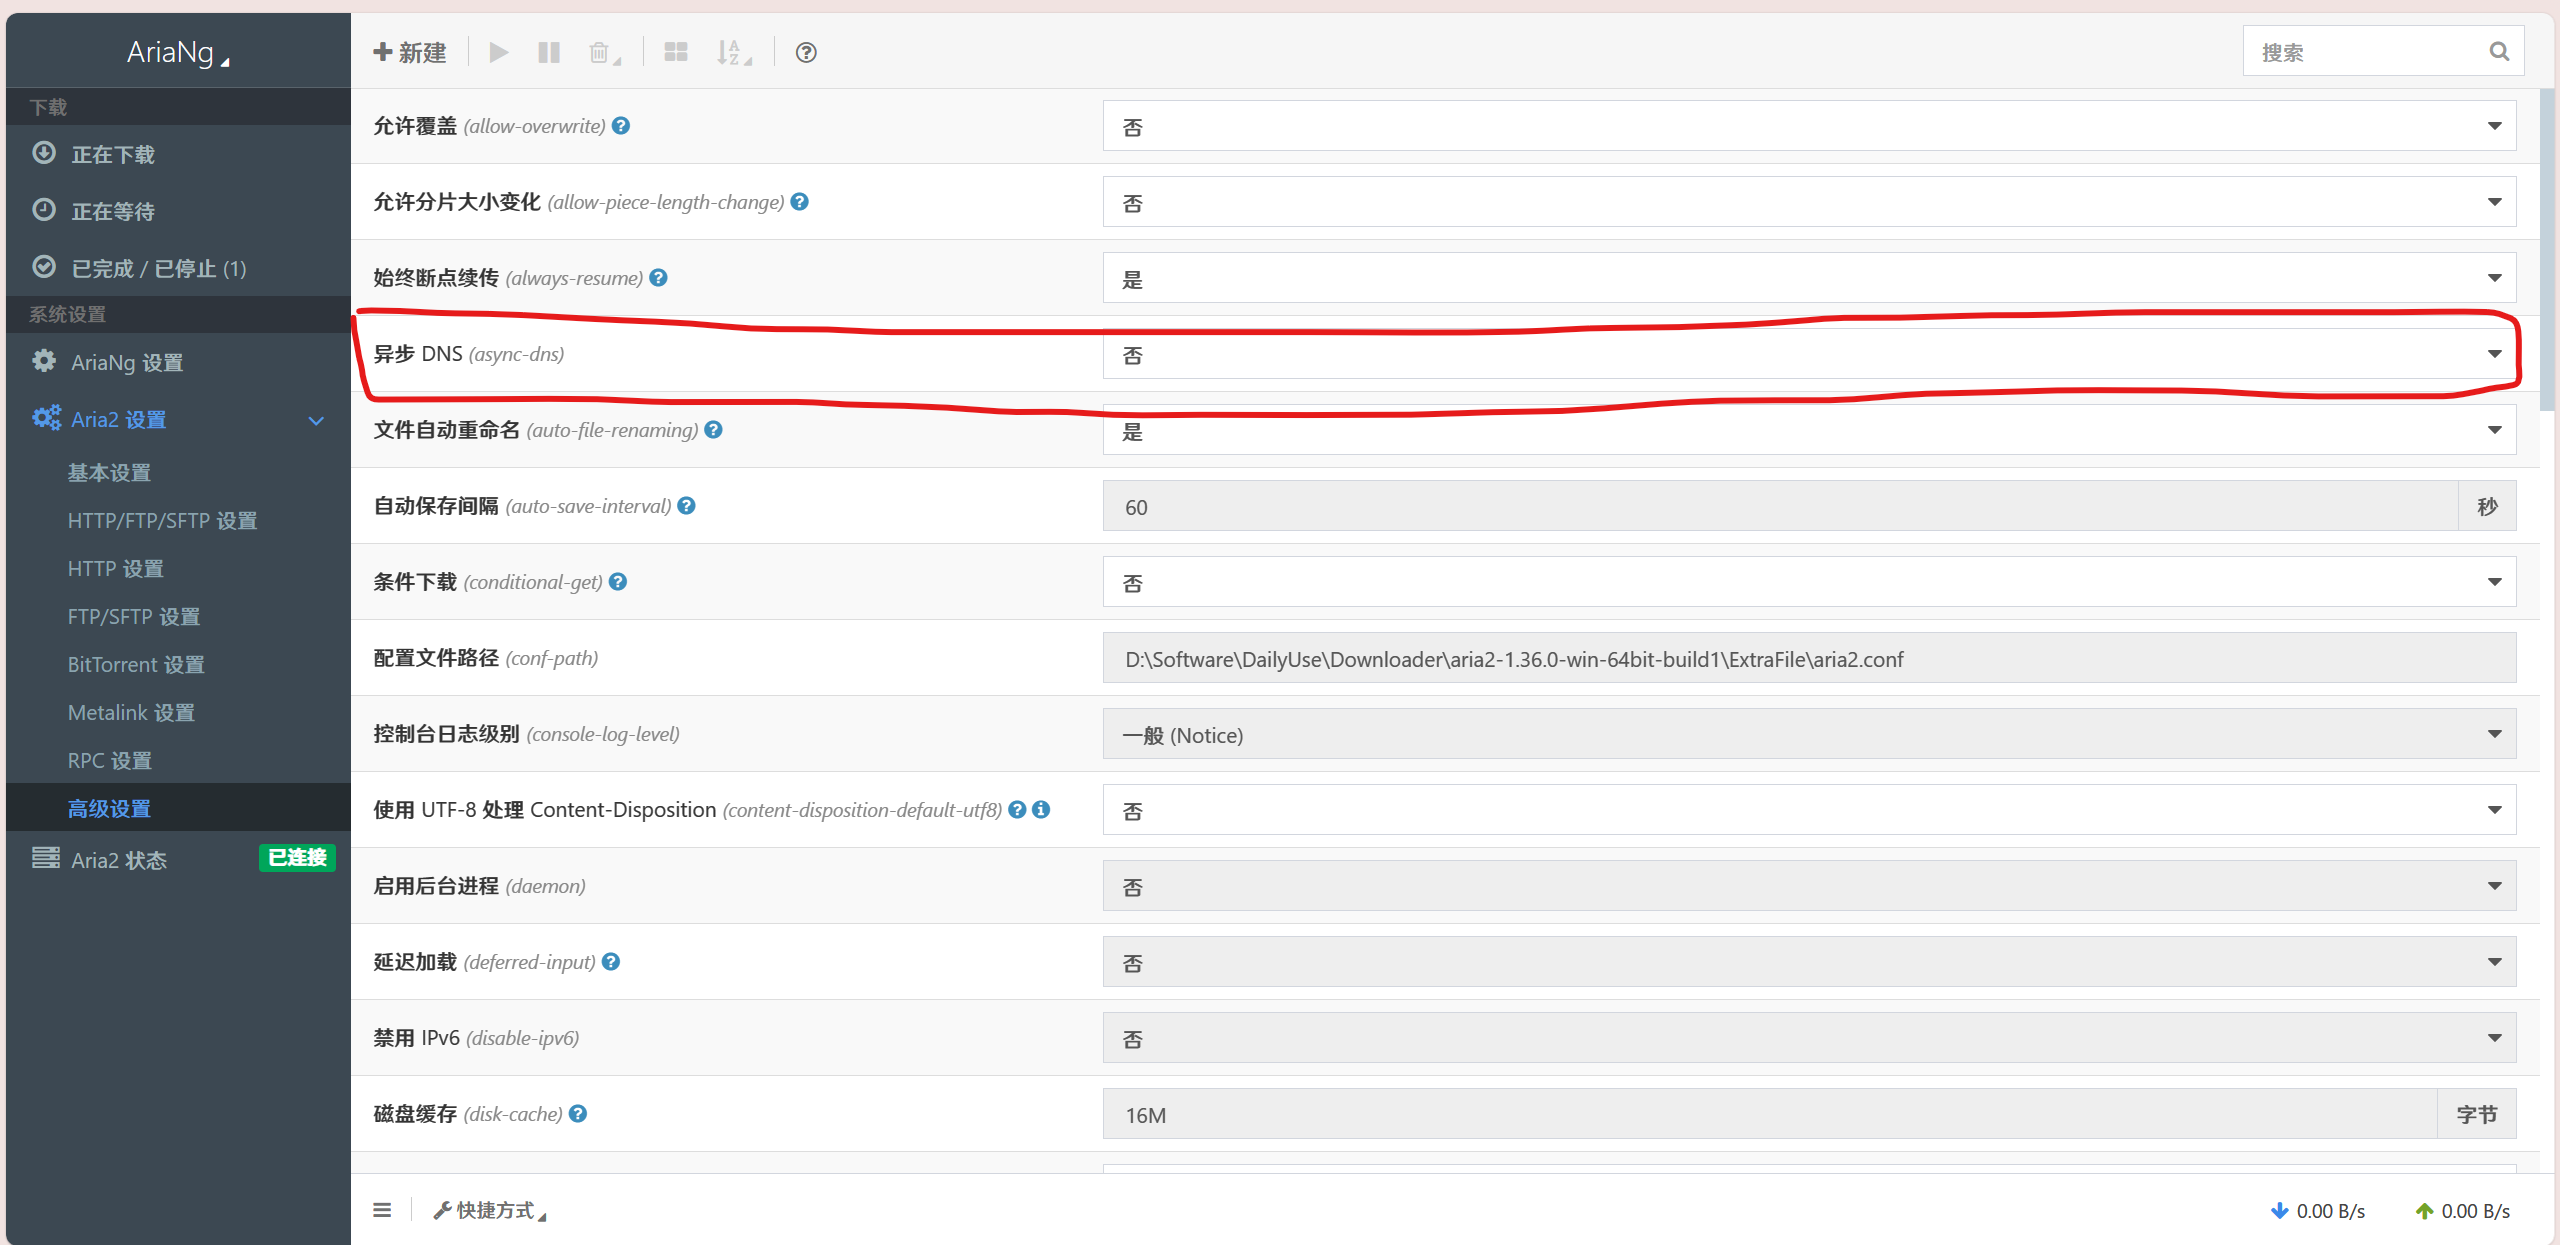This screenshot has height=1245, width=2560.
Task: Start selected tasks with play icon
Action: (x=499, y=52)
